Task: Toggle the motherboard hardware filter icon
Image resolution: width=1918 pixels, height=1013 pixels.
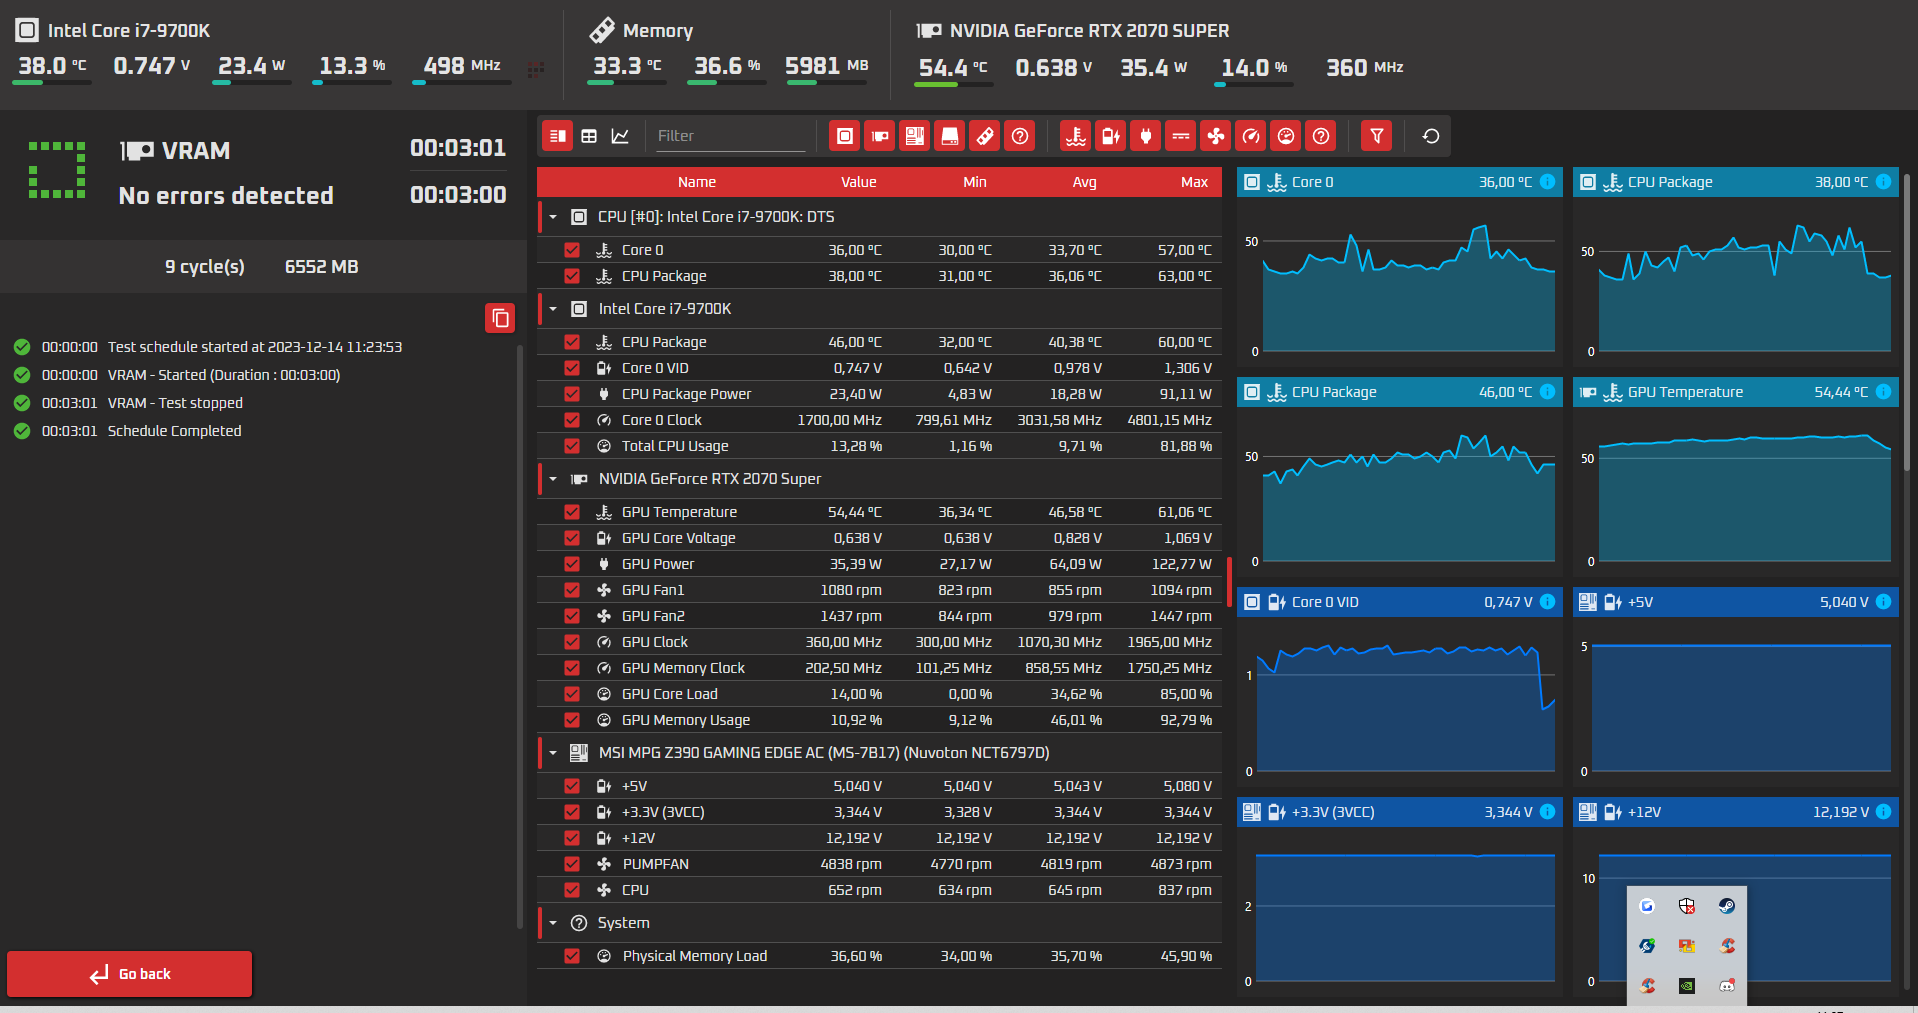Action: [x=915, y=136]
